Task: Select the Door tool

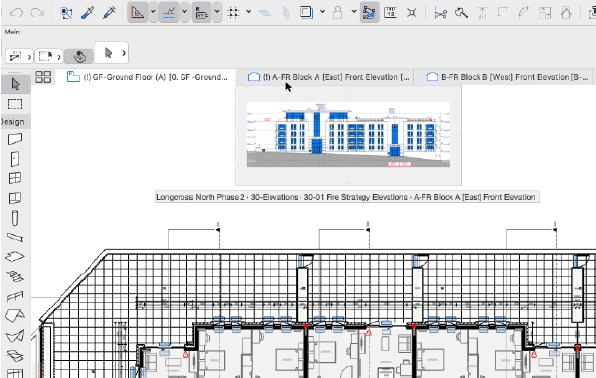Action: click(15, 159)
